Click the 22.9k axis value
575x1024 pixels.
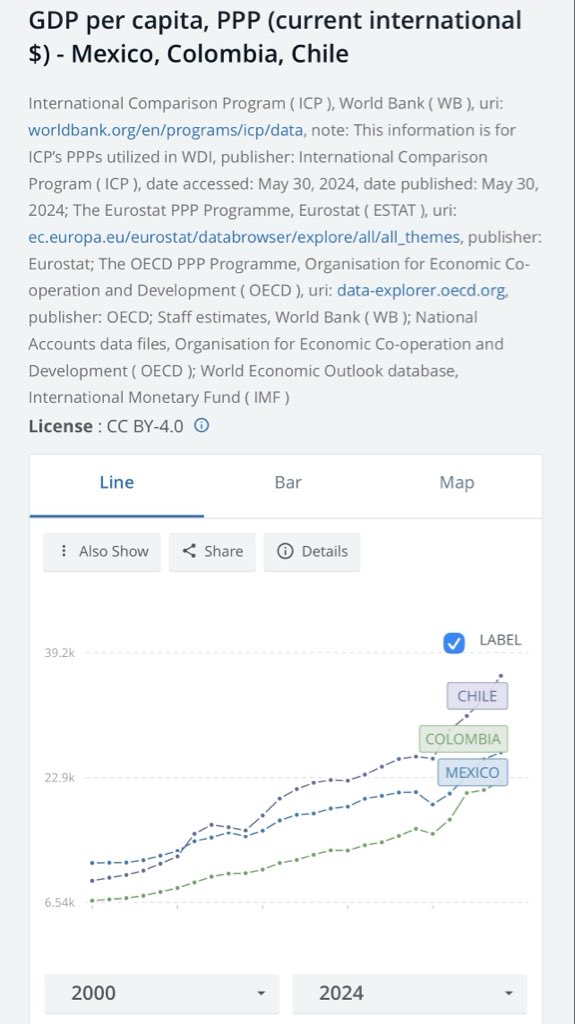click(x=59, y=778)
